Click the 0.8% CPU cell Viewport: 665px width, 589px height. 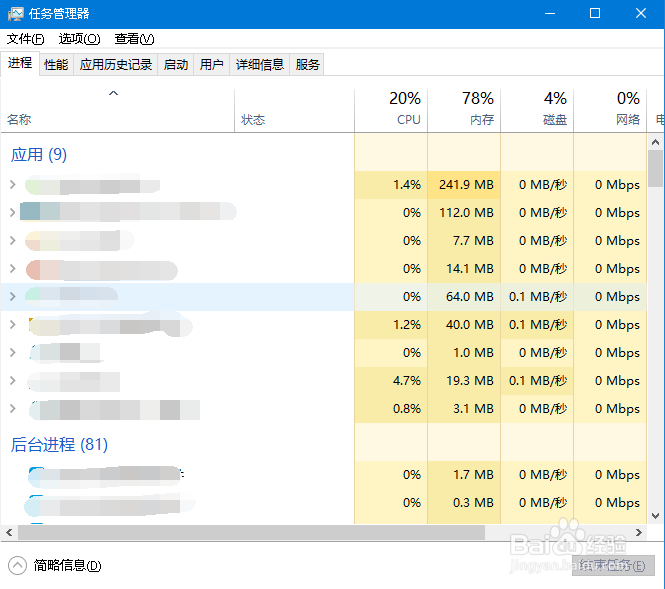391,409
